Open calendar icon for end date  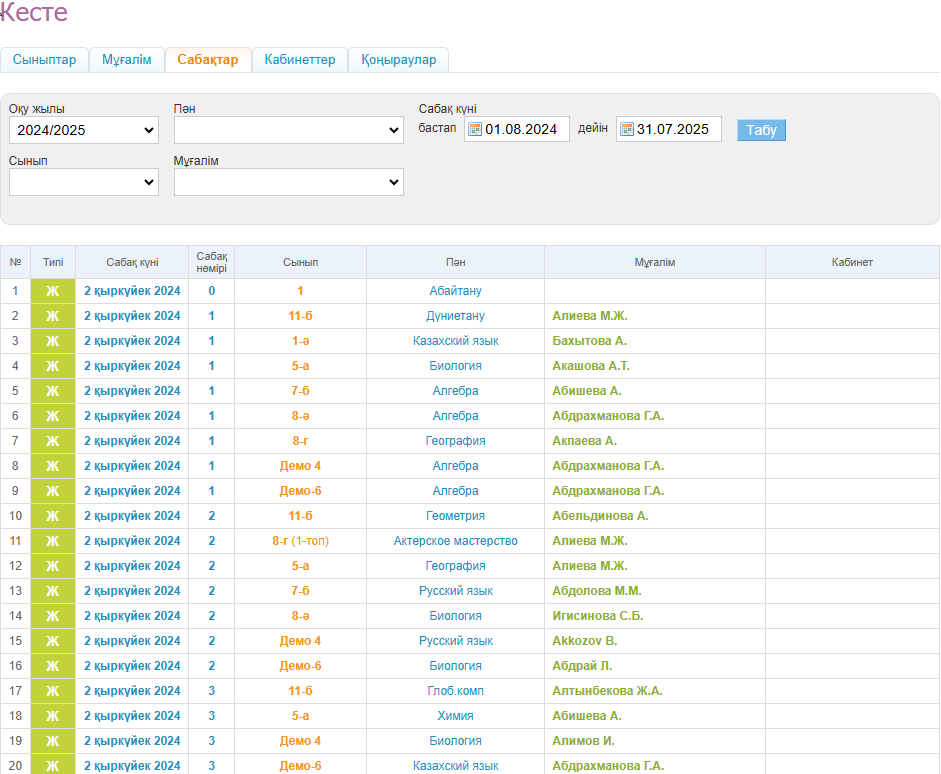(x=627, y=130)
